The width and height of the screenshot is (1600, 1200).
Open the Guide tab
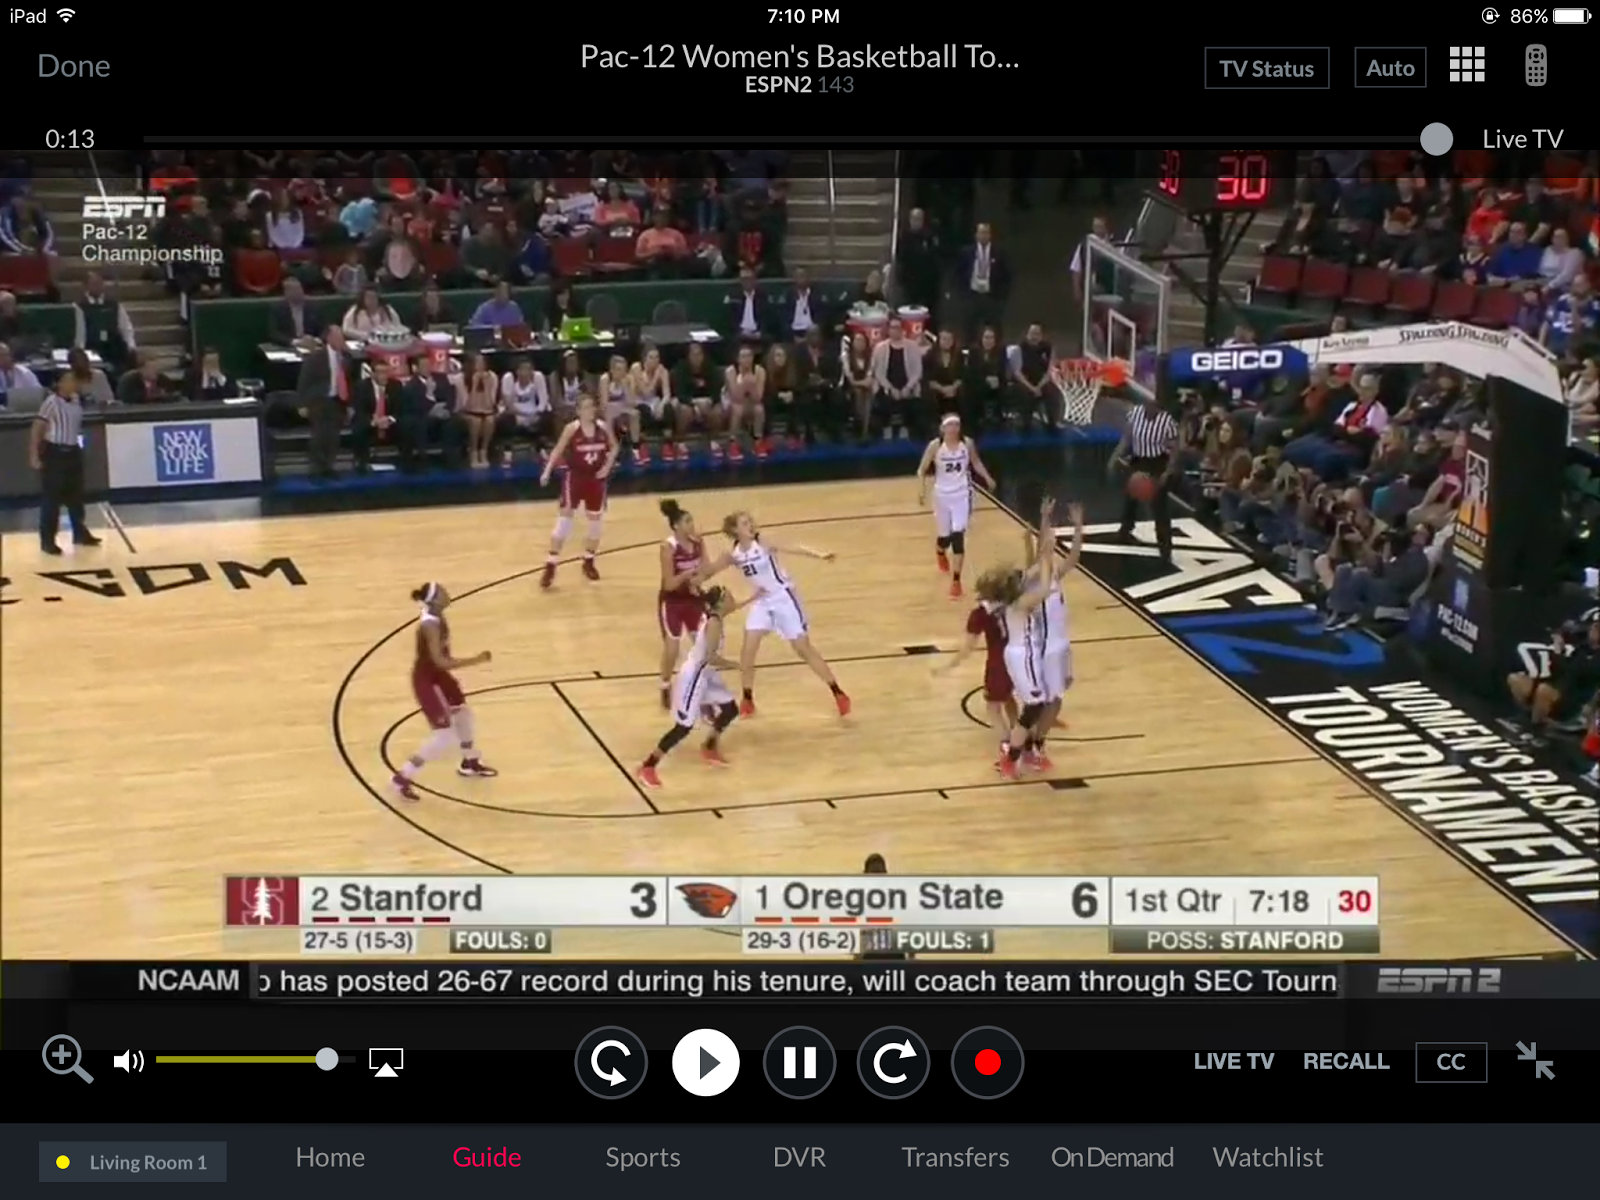pyautogui.click(x=486, y=1157)
